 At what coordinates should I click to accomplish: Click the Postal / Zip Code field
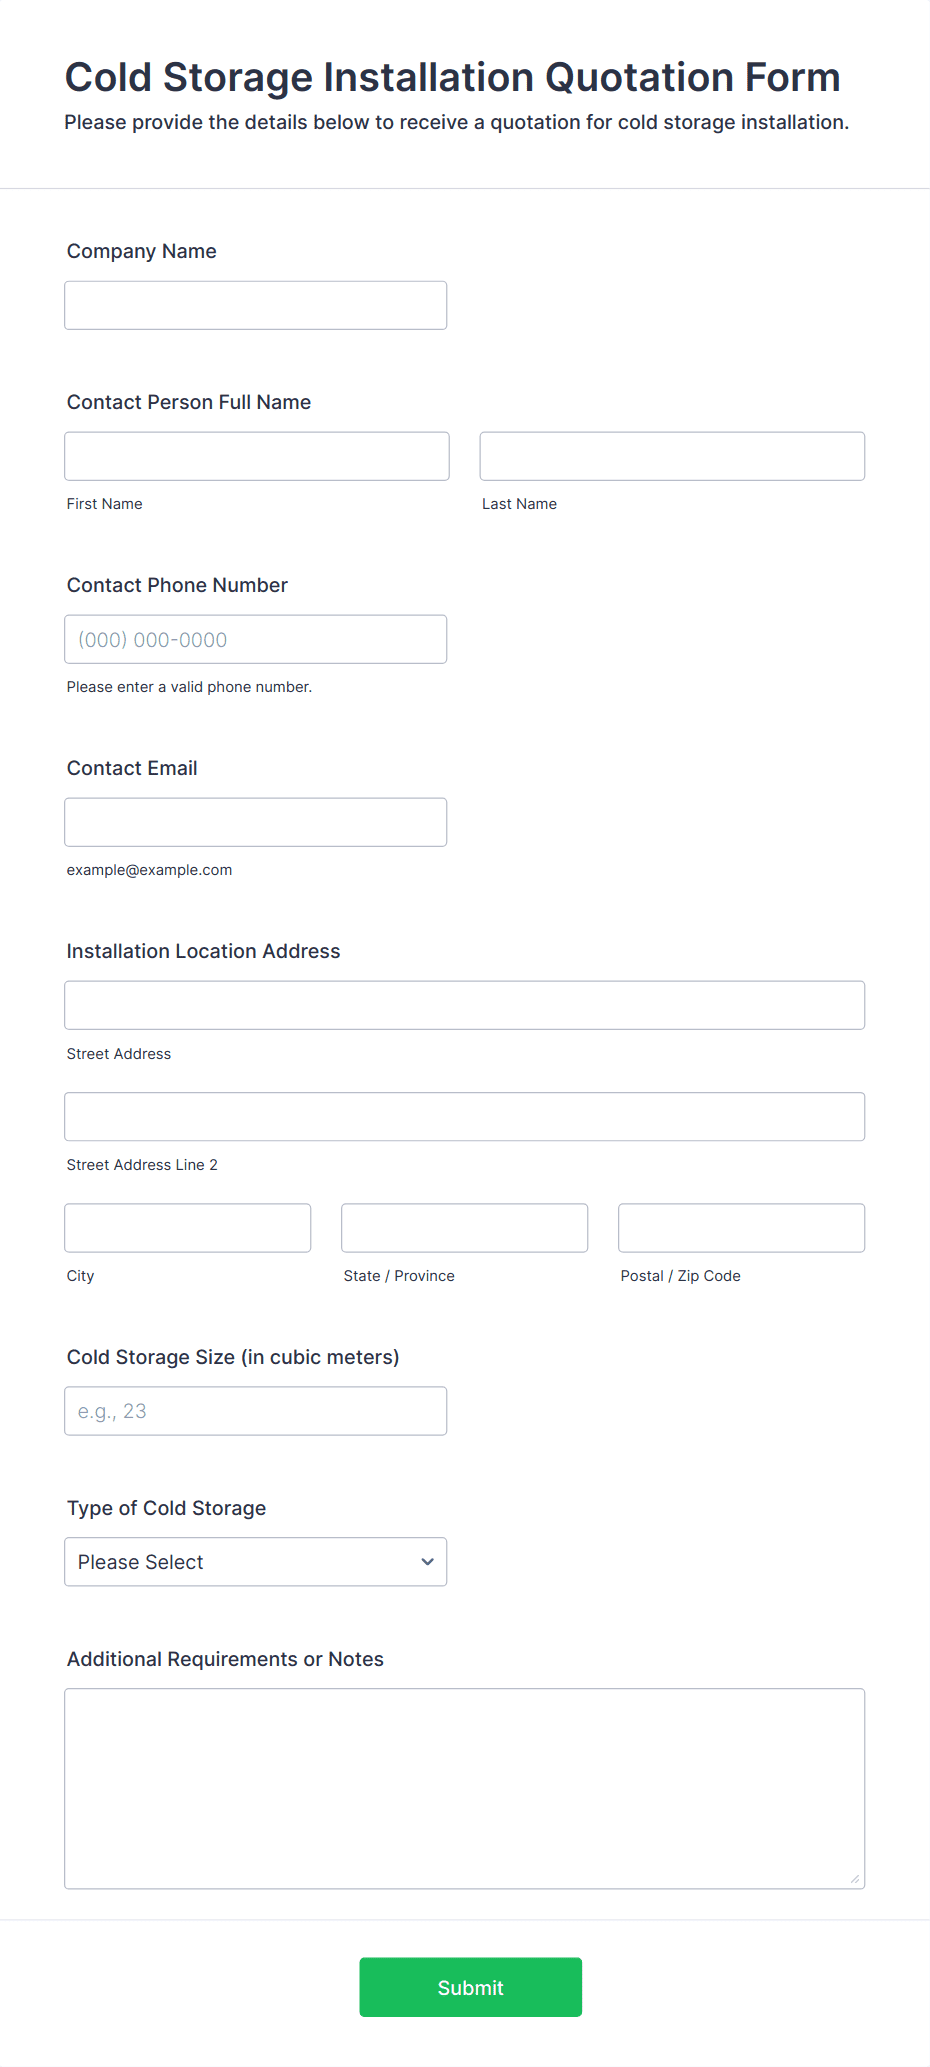pyautogui.click(x=742, y=1228)
